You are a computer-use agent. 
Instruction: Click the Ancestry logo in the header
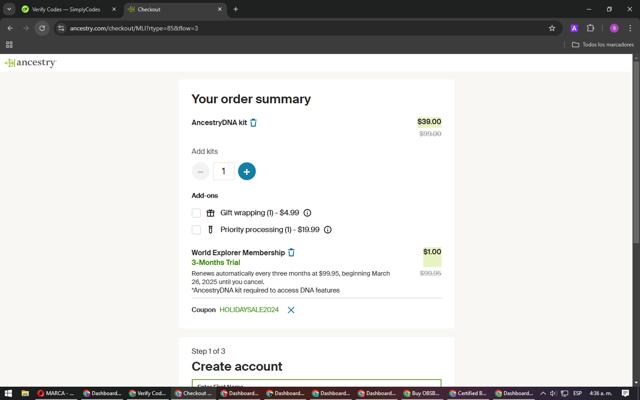[x=30, y=63]
